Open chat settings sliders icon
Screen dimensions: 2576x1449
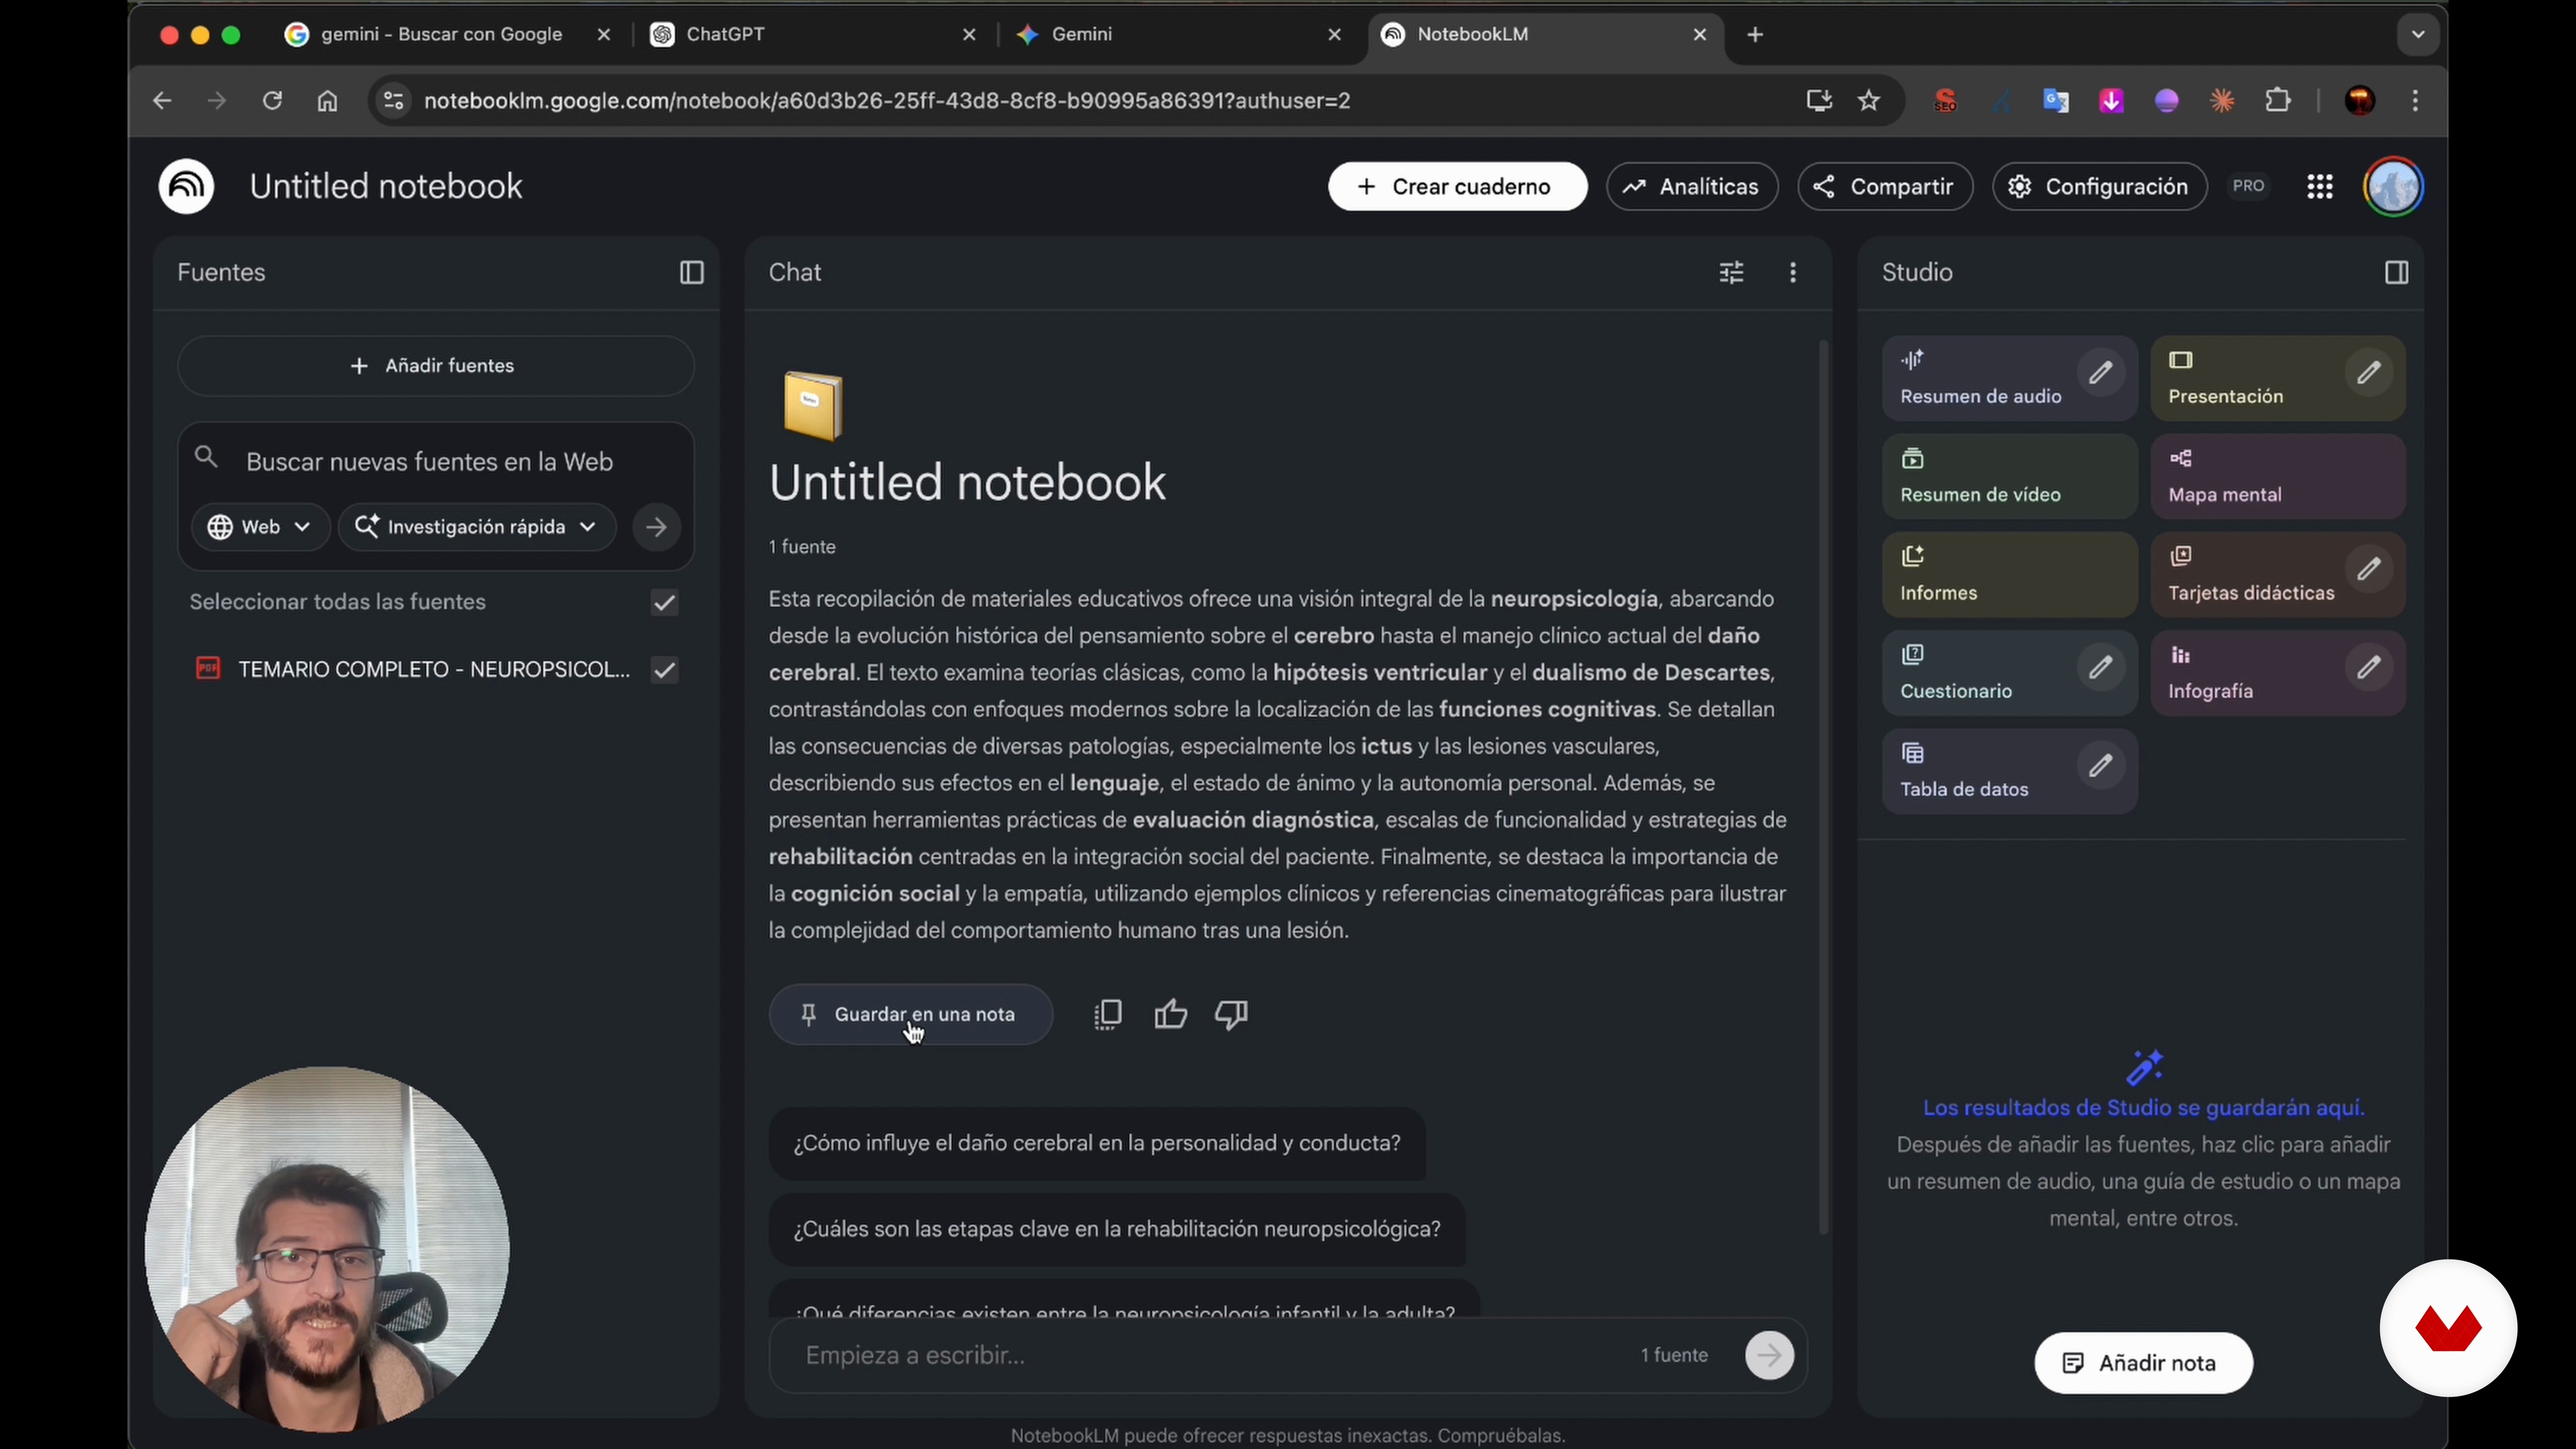coord(1731,272)
